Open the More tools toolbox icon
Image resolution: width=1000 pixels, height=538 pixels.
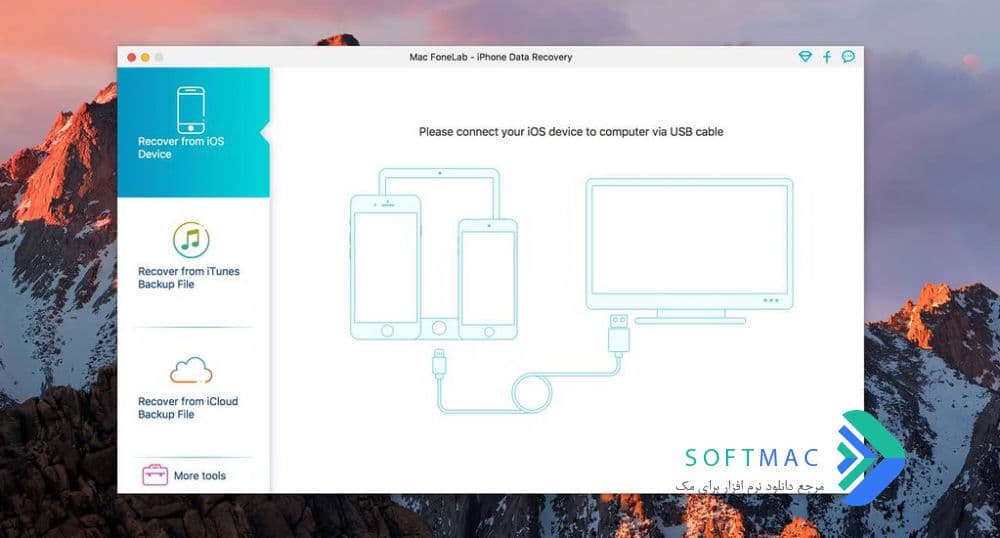(155, 475)
